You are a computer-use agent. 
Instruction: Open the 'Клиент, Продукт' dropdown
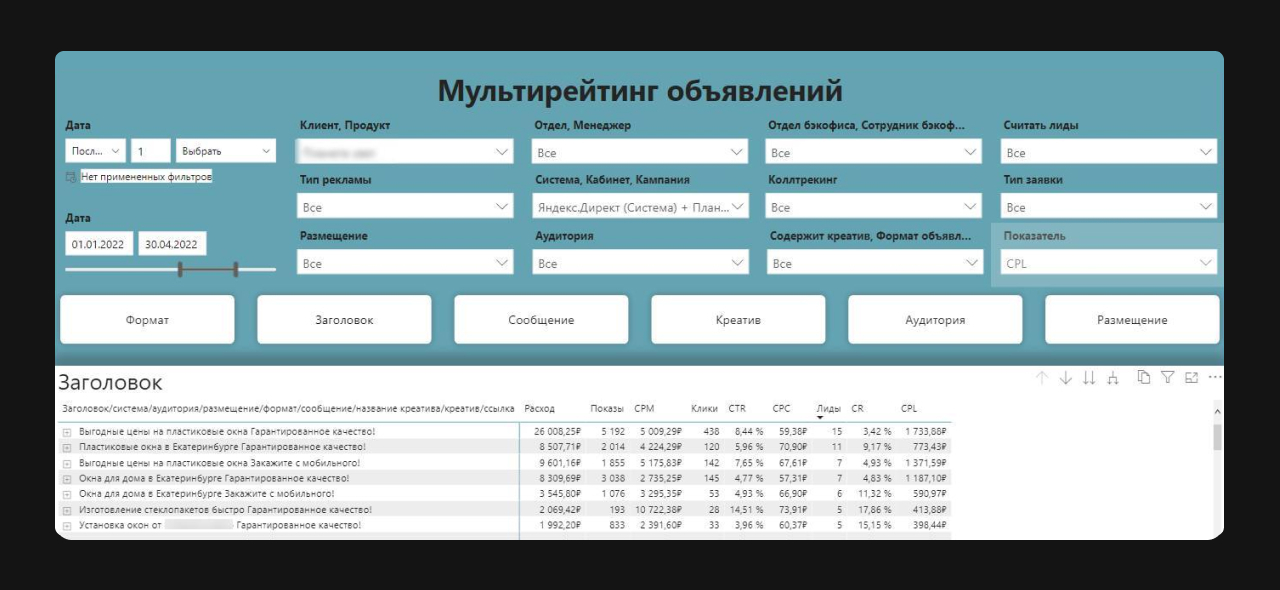pos(405,152)
